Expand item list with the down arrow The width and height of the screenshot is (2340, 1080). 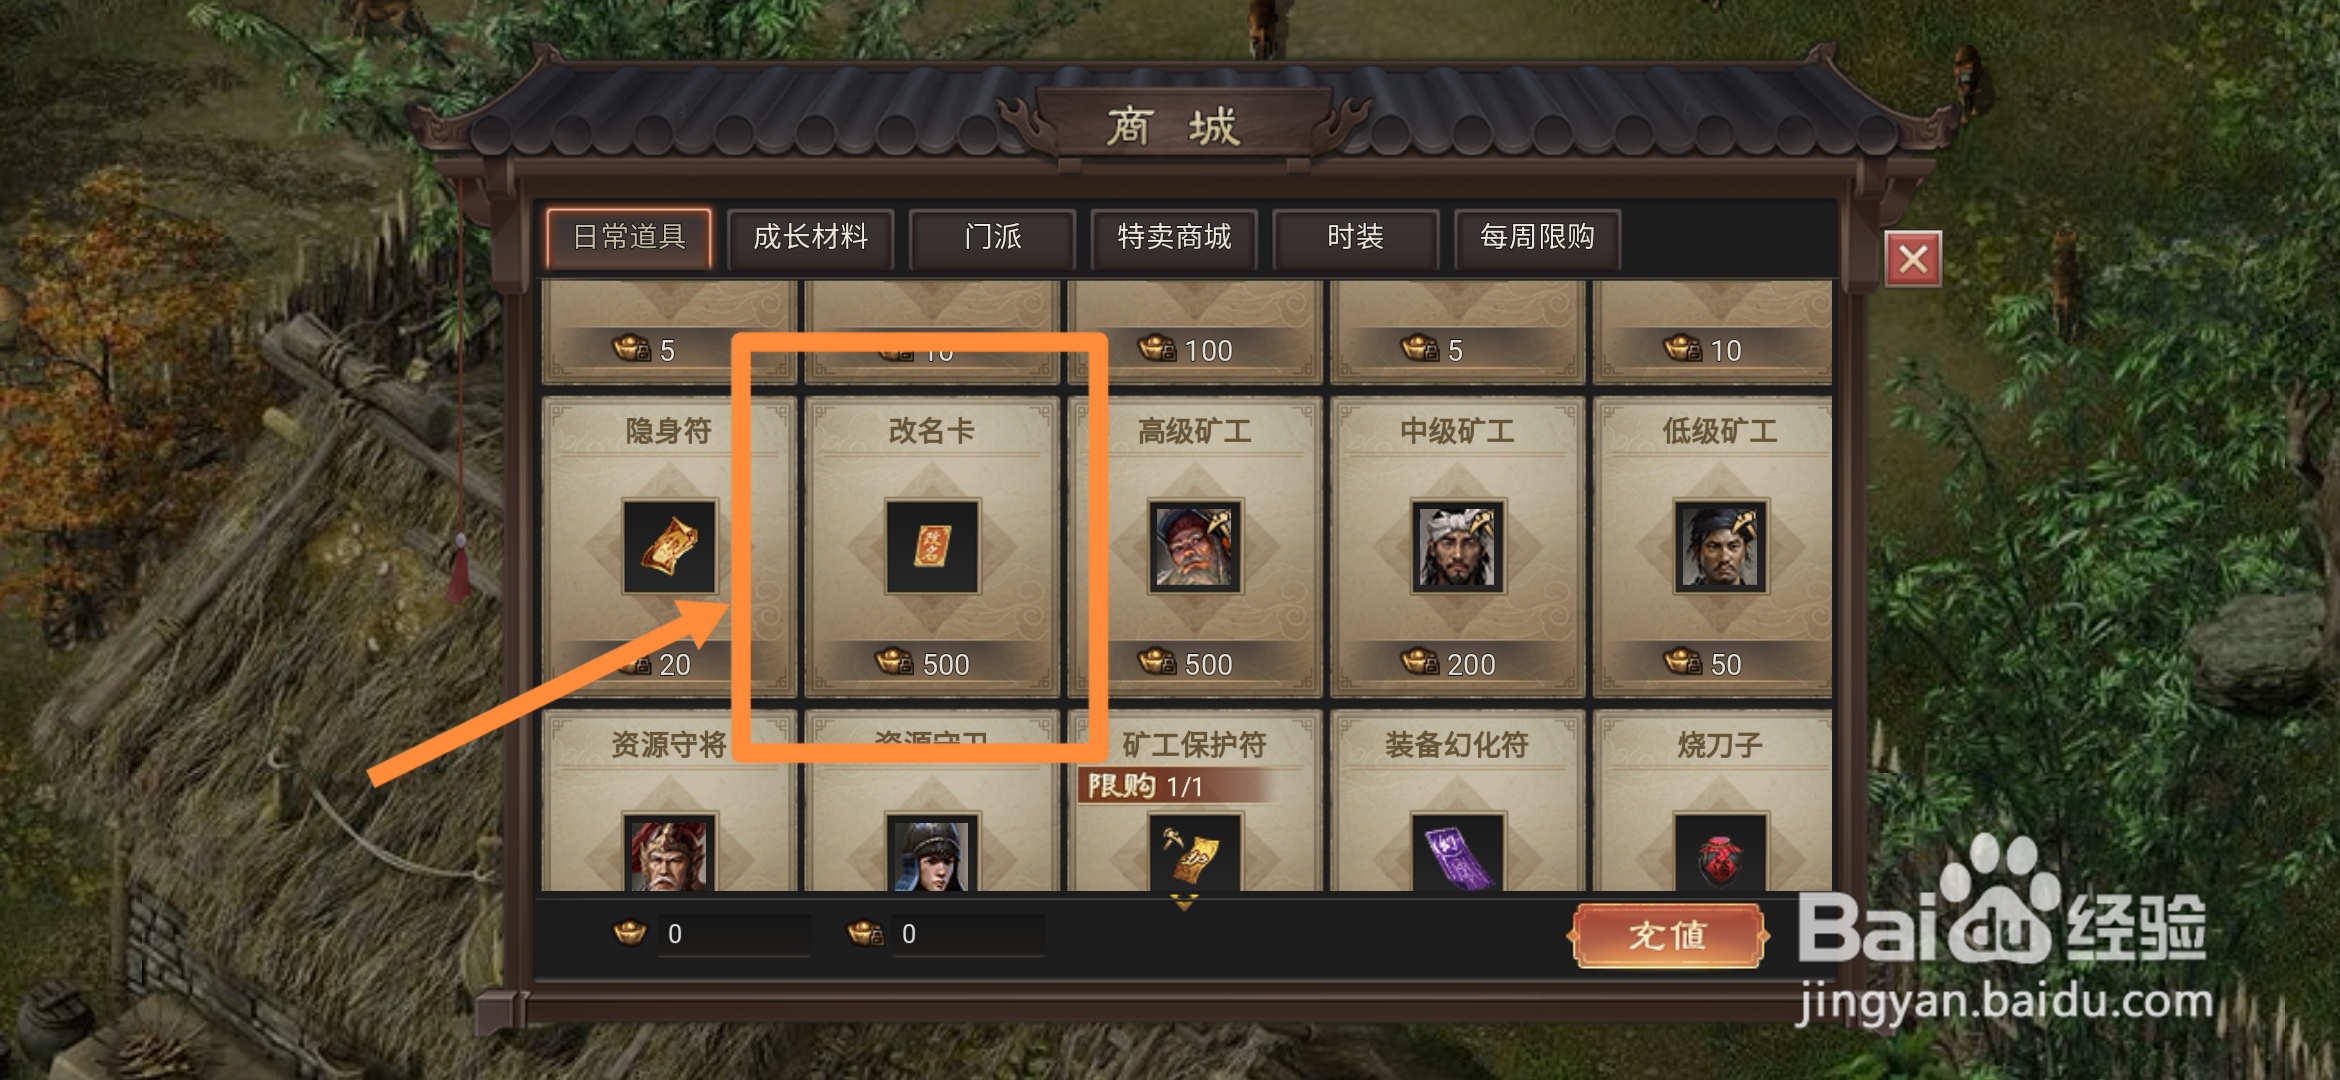tap(1184, 904)
